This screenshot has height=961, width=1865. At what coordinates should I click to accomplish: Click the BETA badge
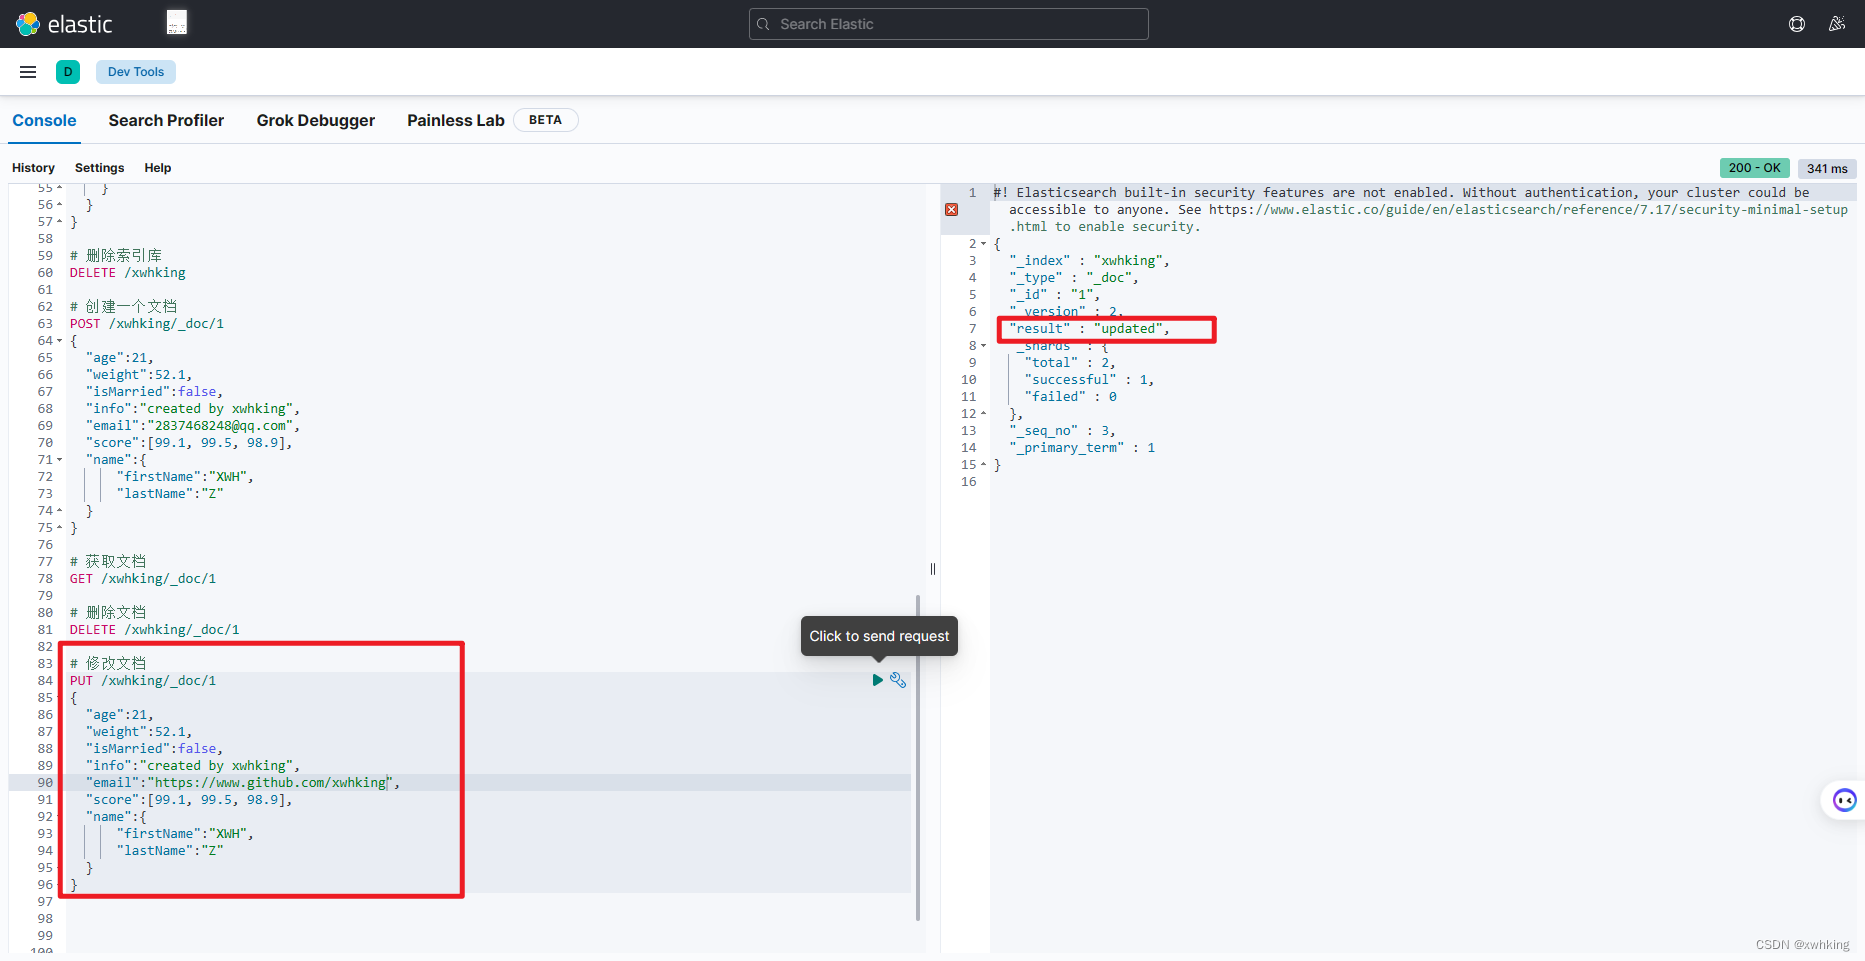(545, 120)
